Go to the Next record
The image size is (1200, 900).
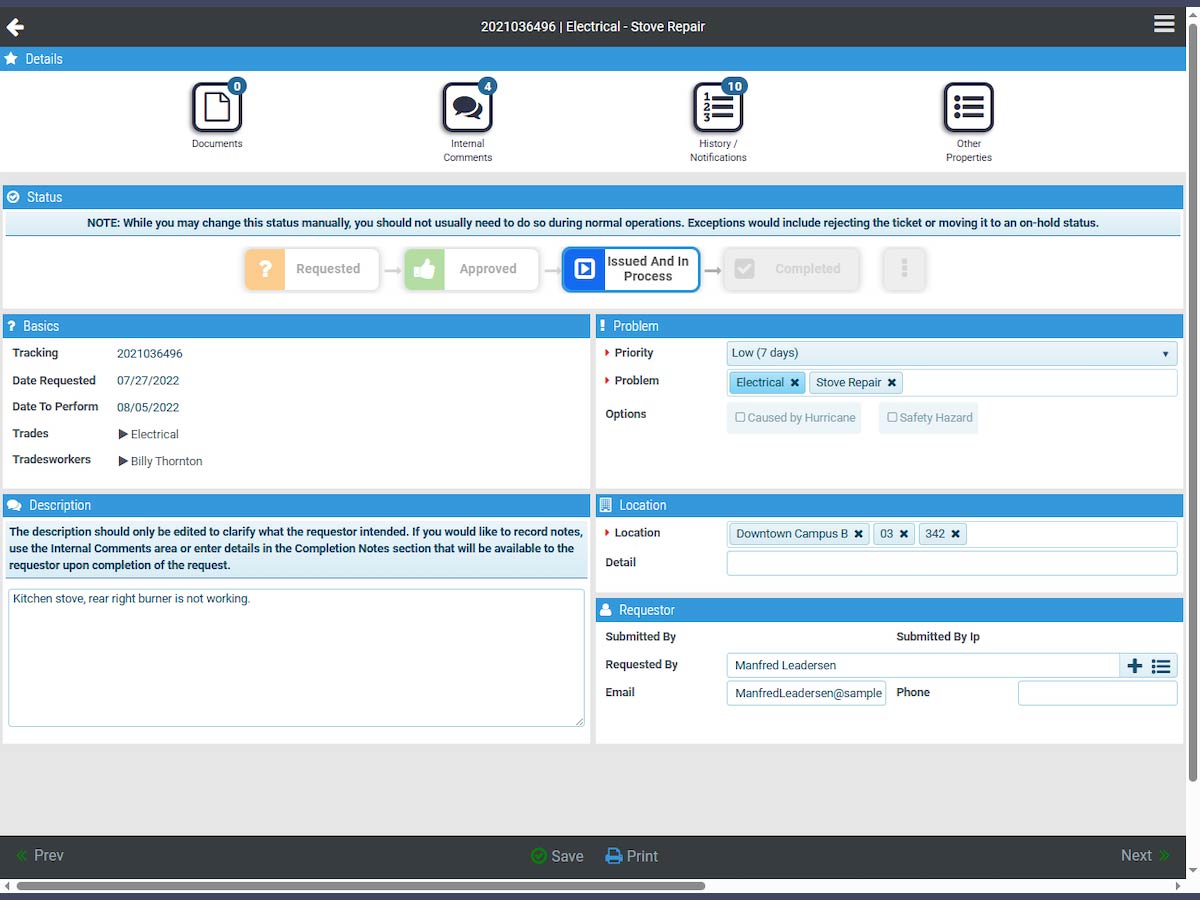[x=1145, y=856]
